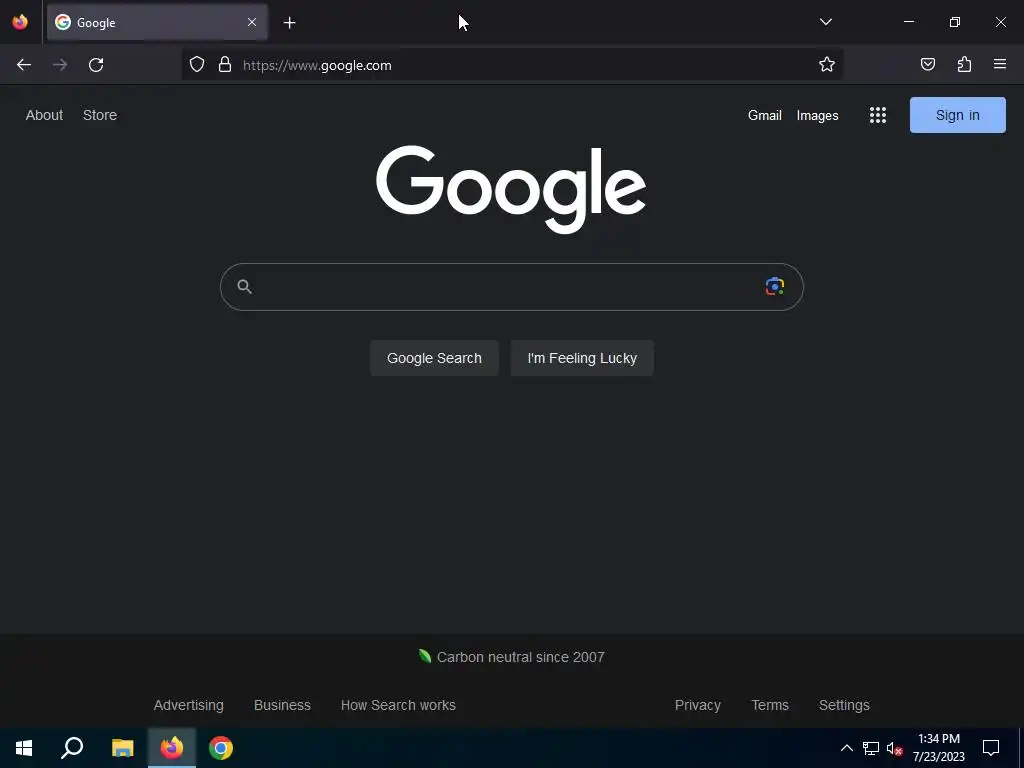Click the Firefox taskbar icon

pos(172,748)
